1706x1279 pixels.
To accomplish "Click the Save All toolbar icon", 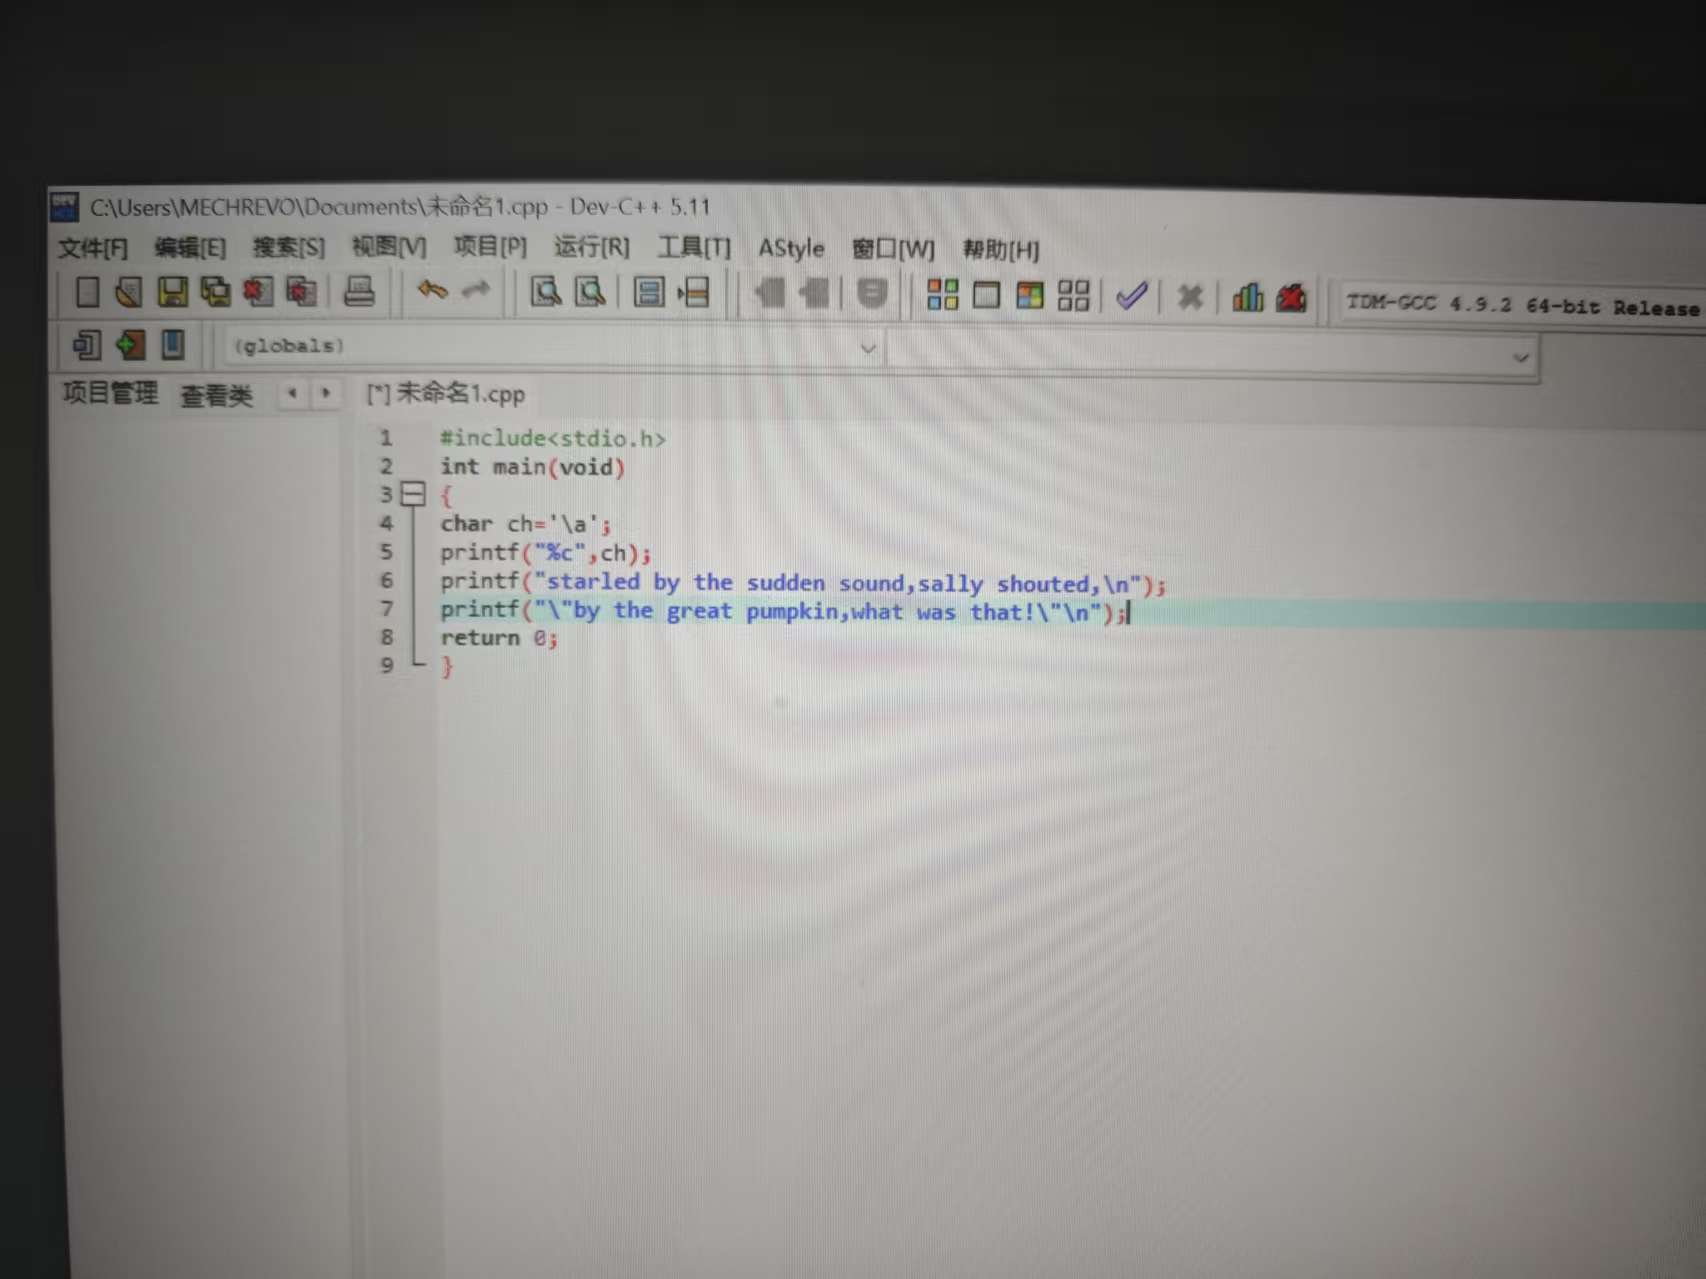I will pos(215,292).
